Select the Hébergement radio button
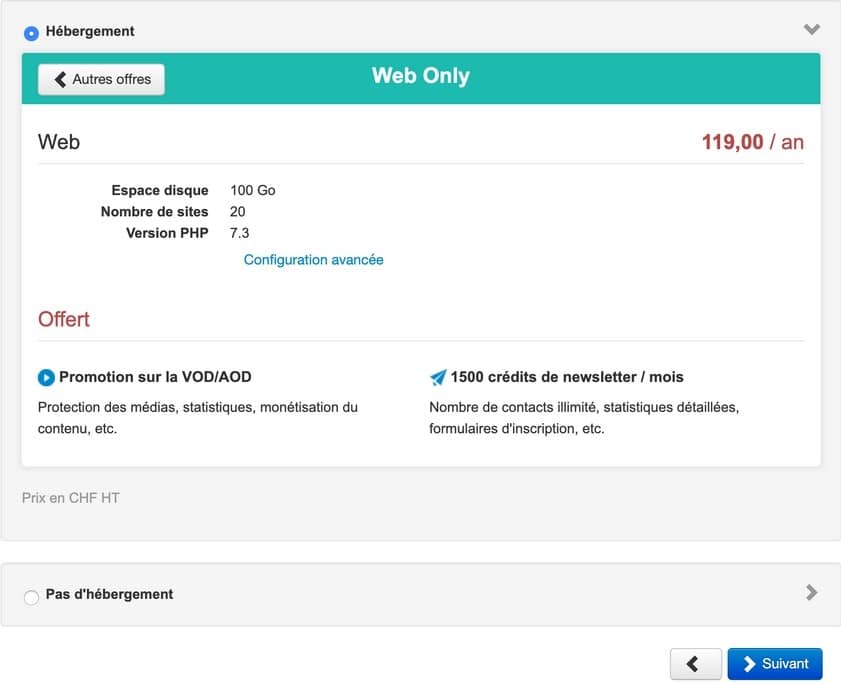The height and width of the screenshot is (684, 841). click(31, 32)
